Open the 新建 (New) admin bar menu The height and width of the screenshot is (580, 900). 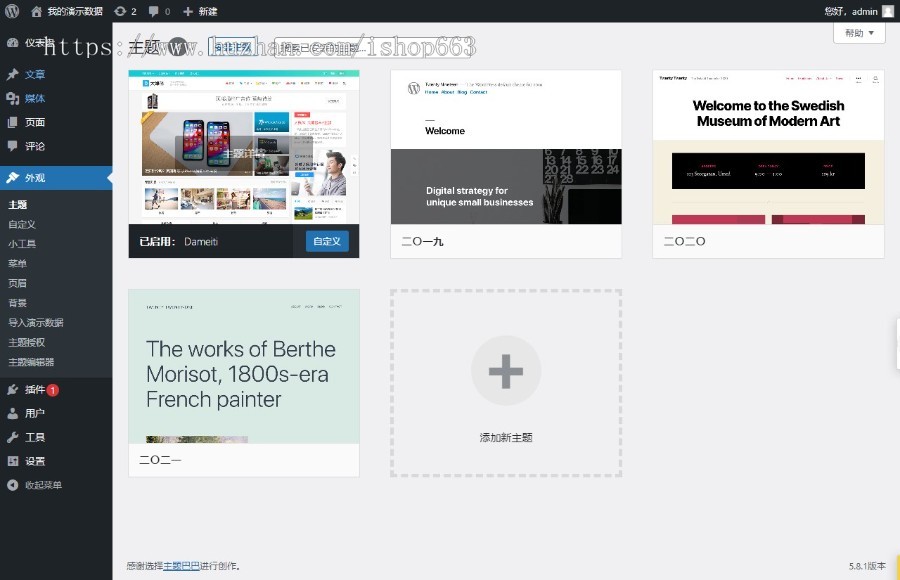[200, 11]
